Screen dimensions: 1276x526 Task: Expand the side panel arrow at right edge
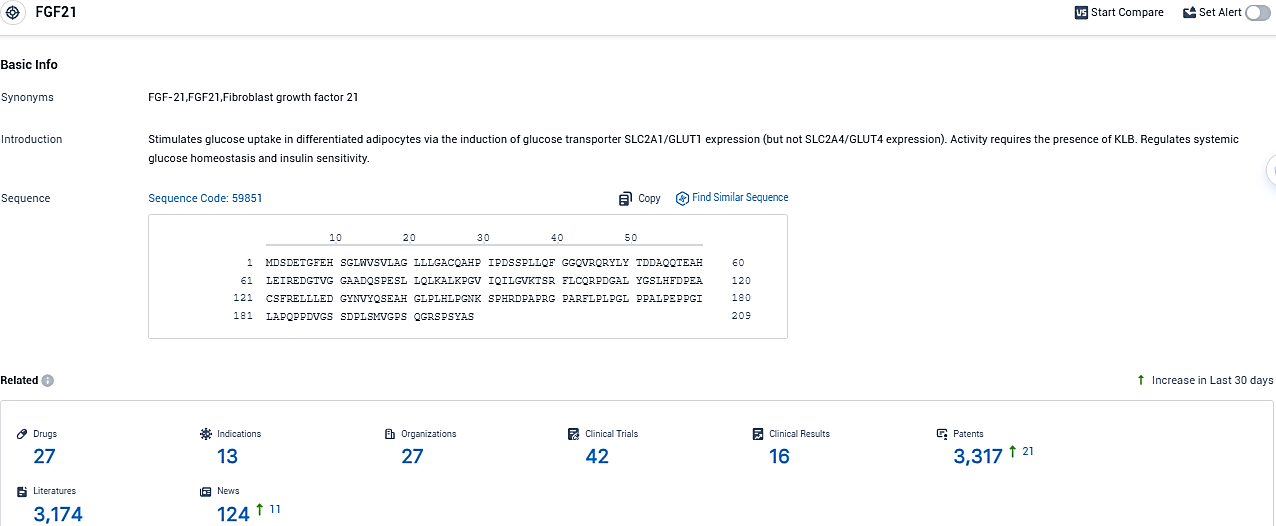pos(1271,170)
